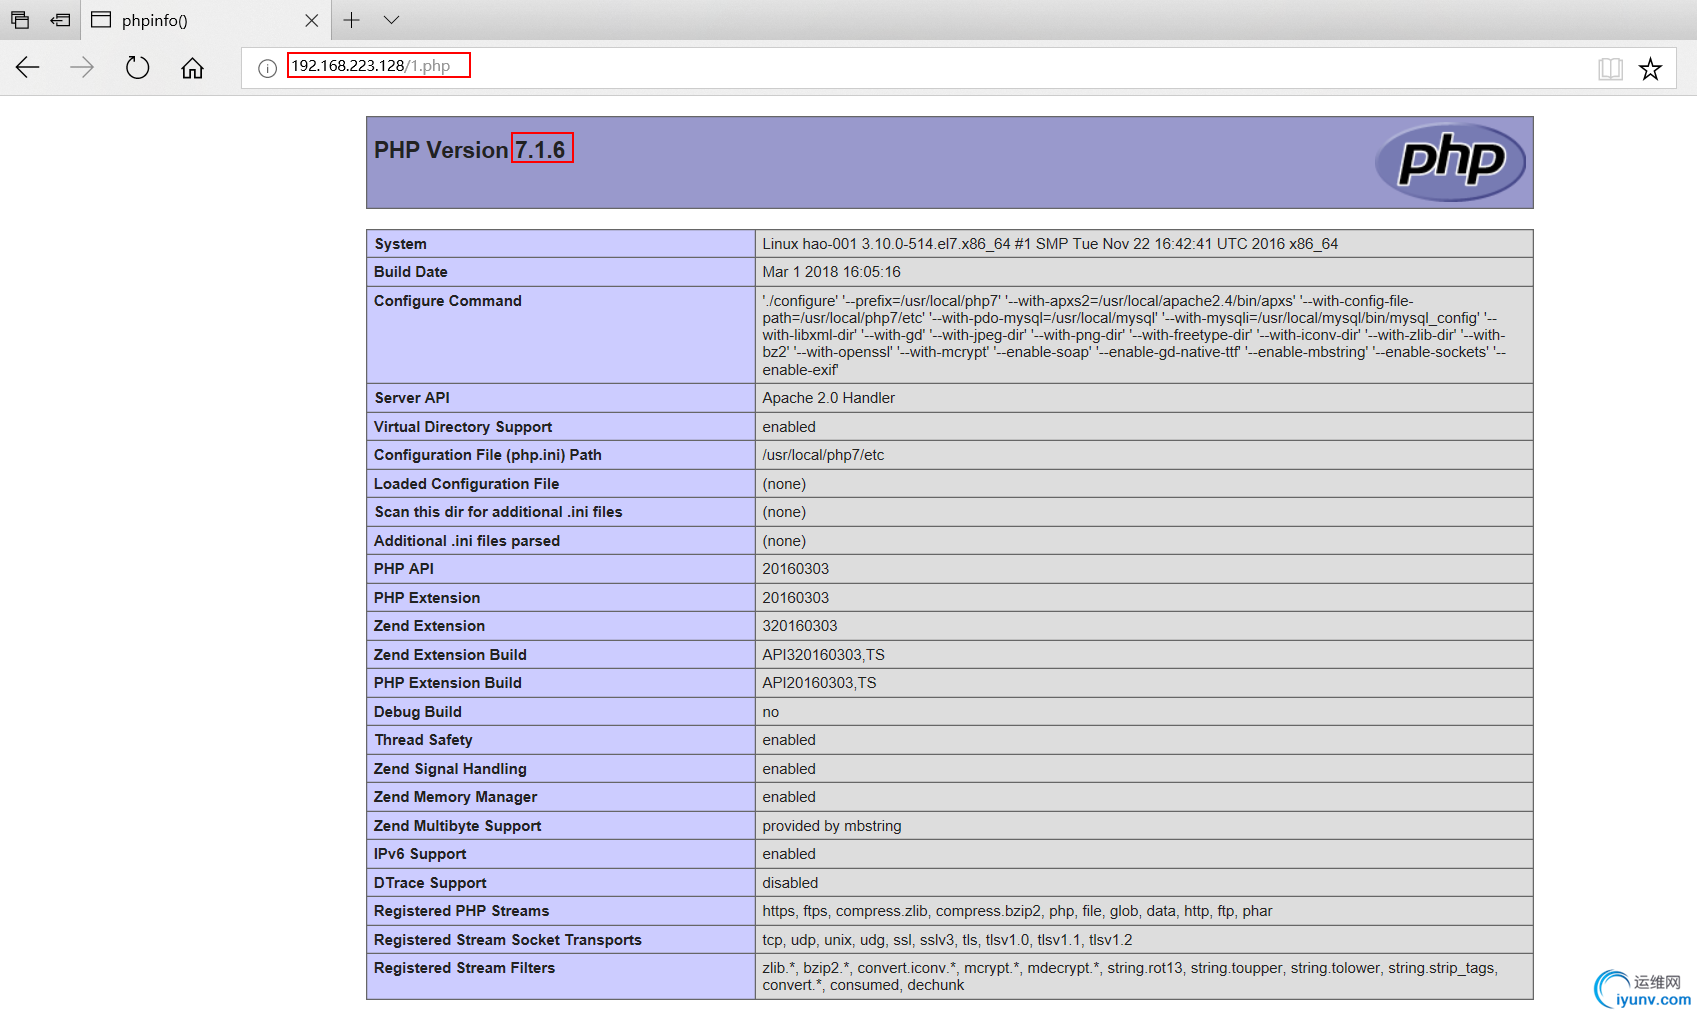1697x1016 pixels.
Task: Open the tabs you've set aside icon
Action: [x=20, y=20]
